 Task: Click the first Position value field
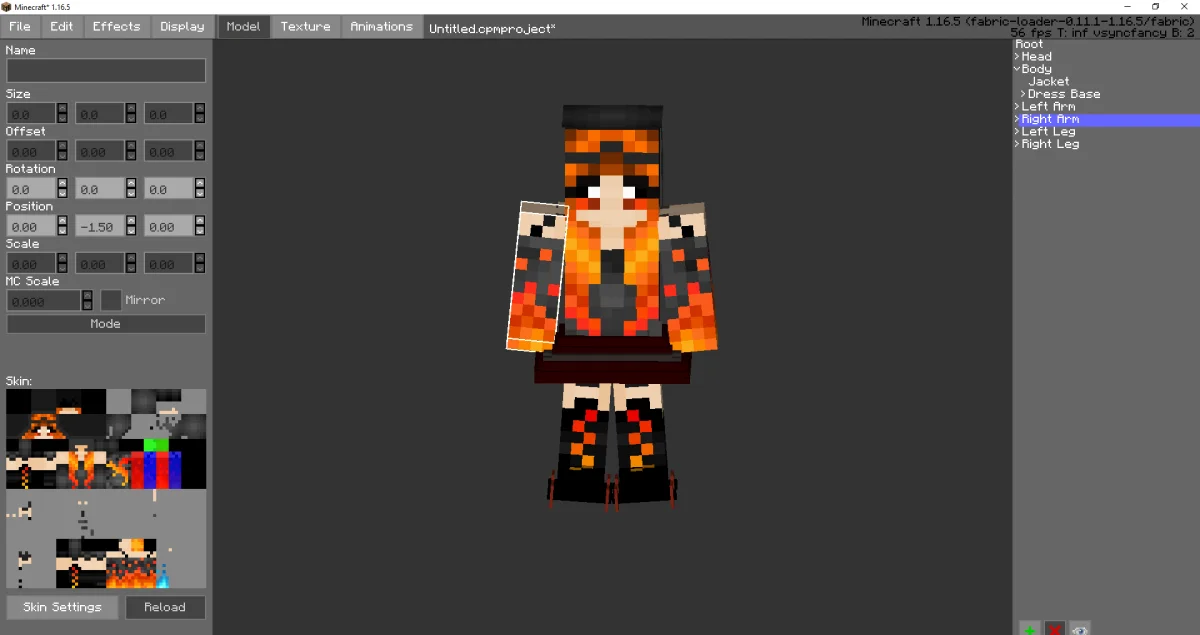tap(31, 226)
